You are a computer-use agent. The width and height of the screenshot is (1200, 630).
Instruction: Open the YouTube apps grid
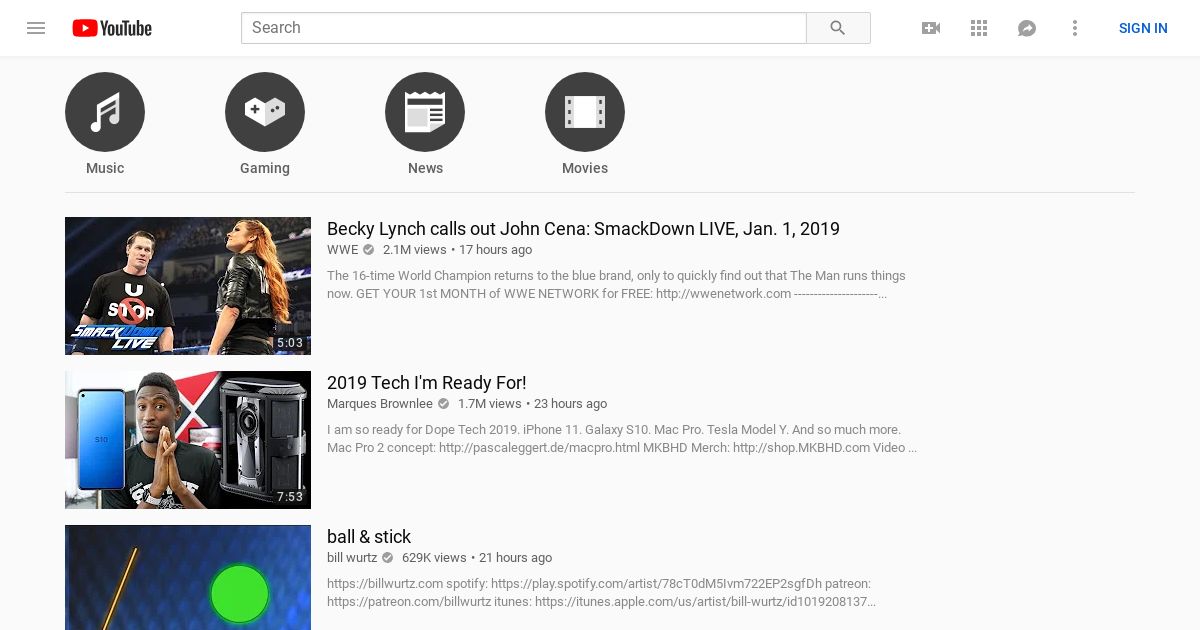pos(979,28)
